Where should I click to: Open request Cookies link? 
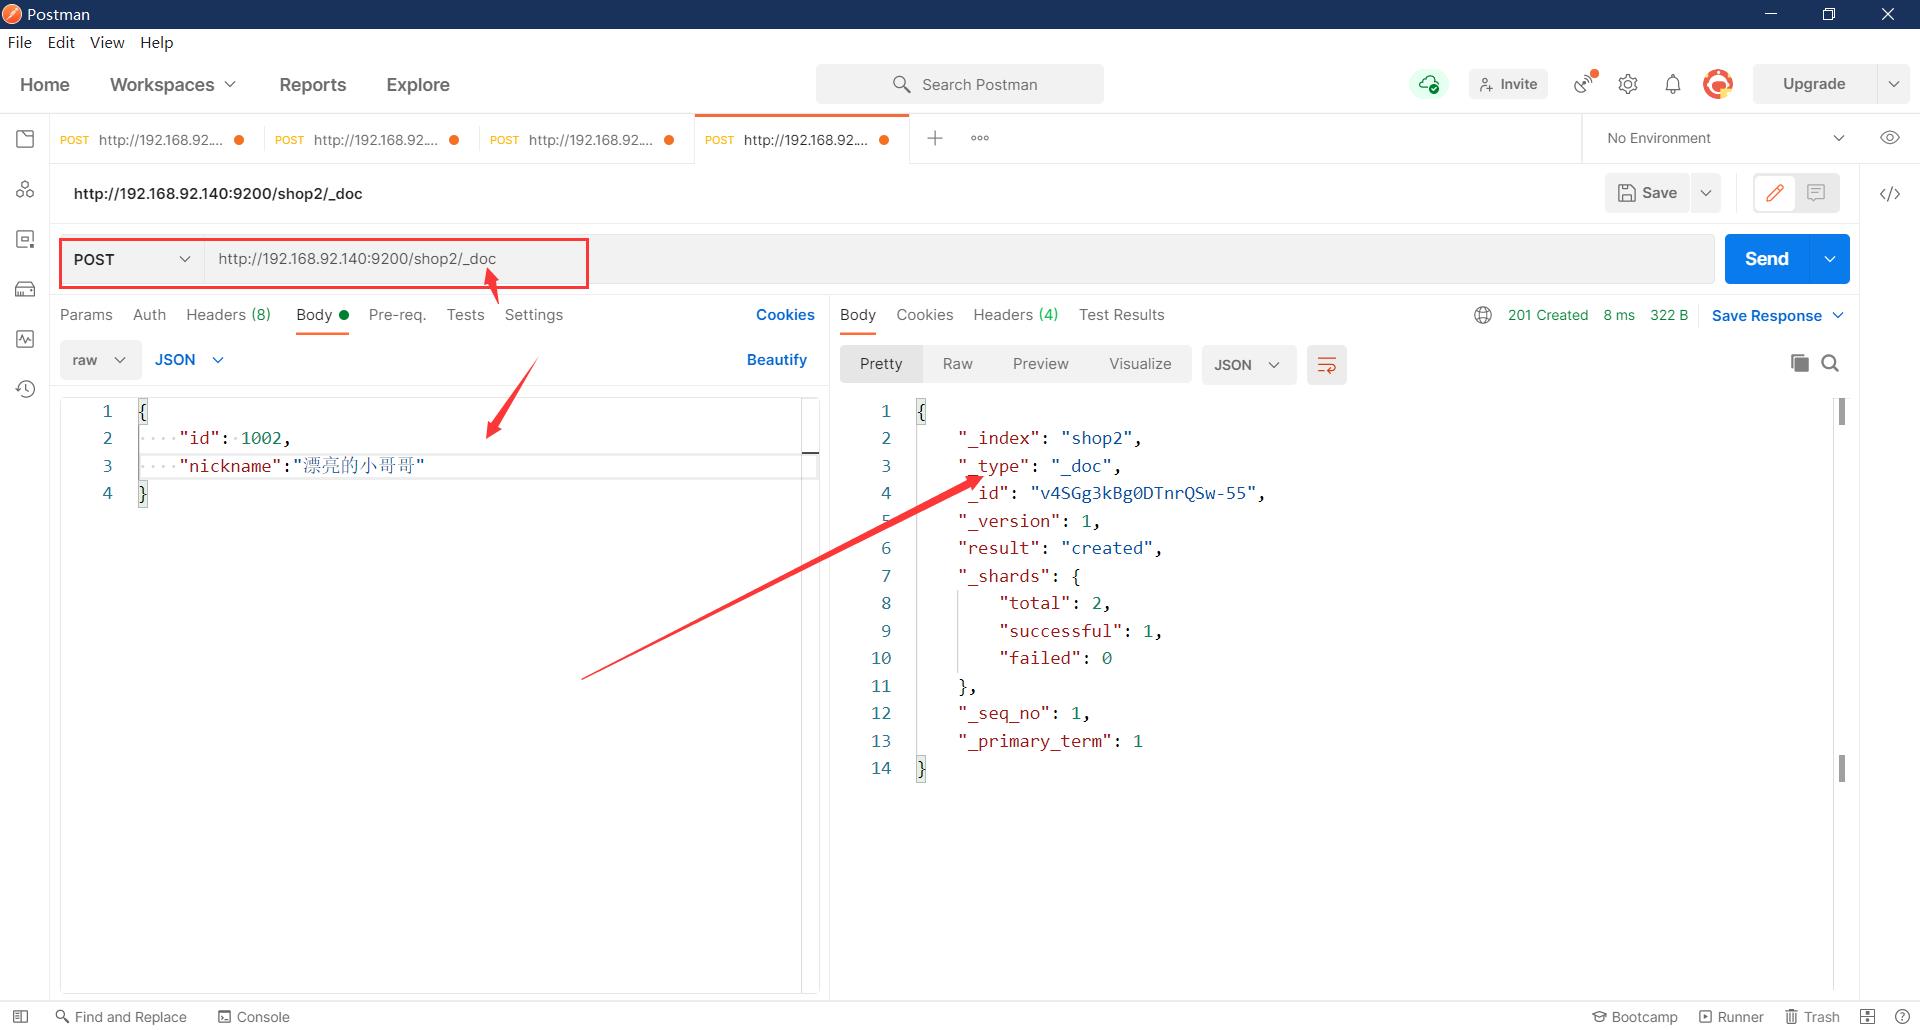(x=785, y=315)
